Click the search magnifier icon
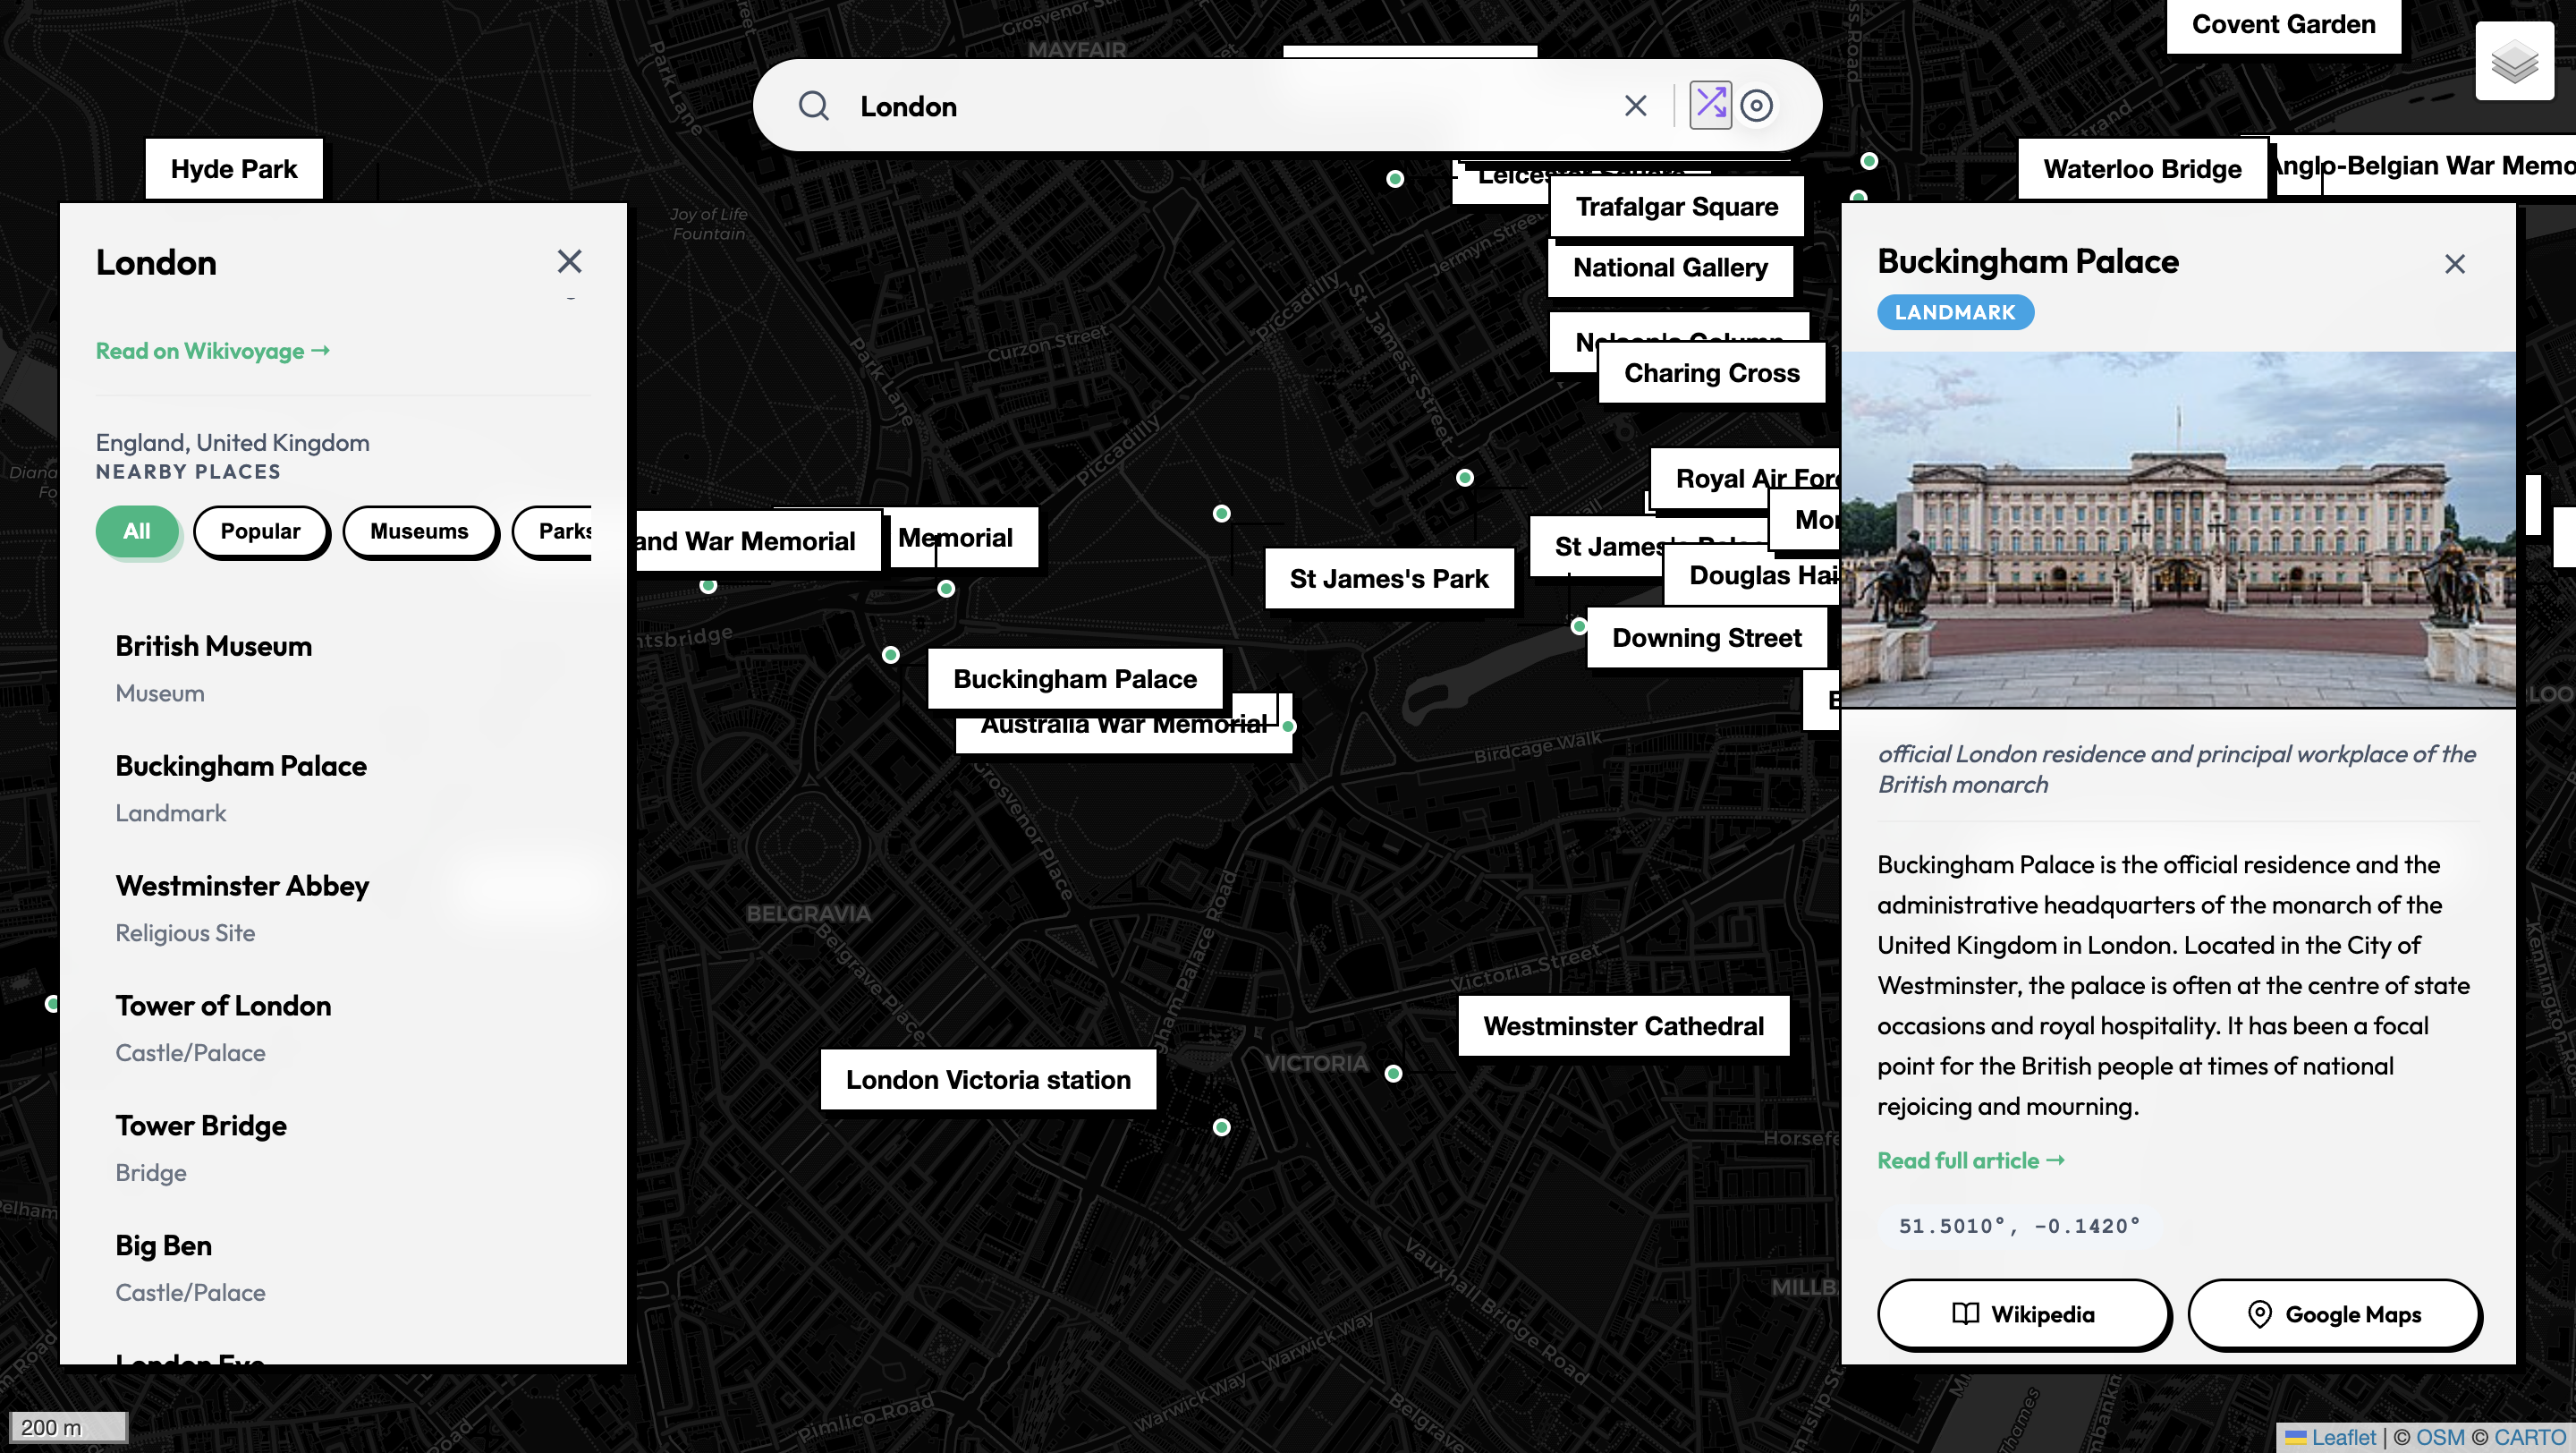Viewport: 2576px width, 1453px height. (813, 106)
